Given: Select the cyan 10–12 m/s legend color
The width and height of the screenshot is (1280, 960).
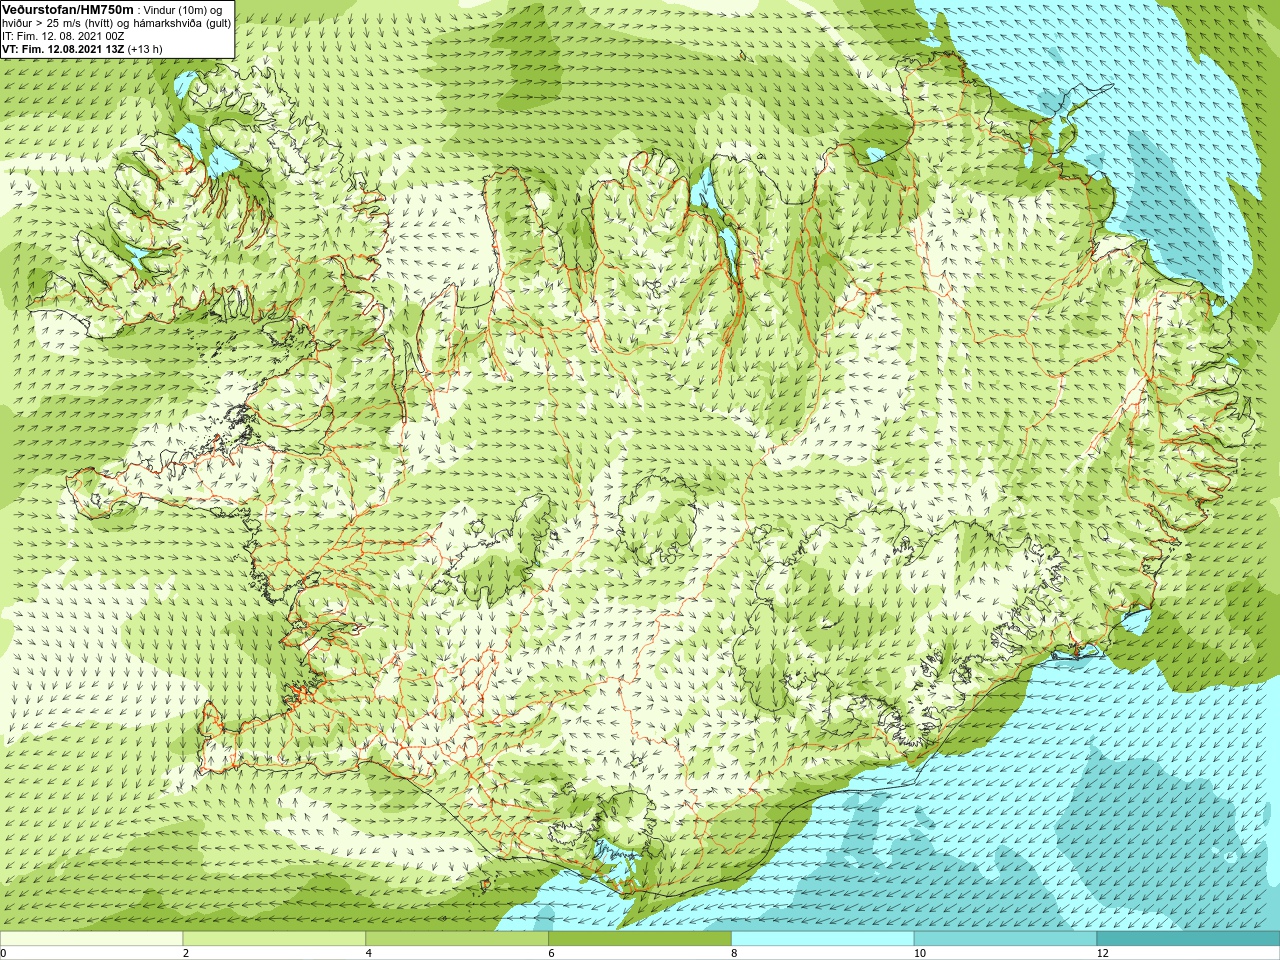Looking at the screenshot, I should (x=1005, y=939).
